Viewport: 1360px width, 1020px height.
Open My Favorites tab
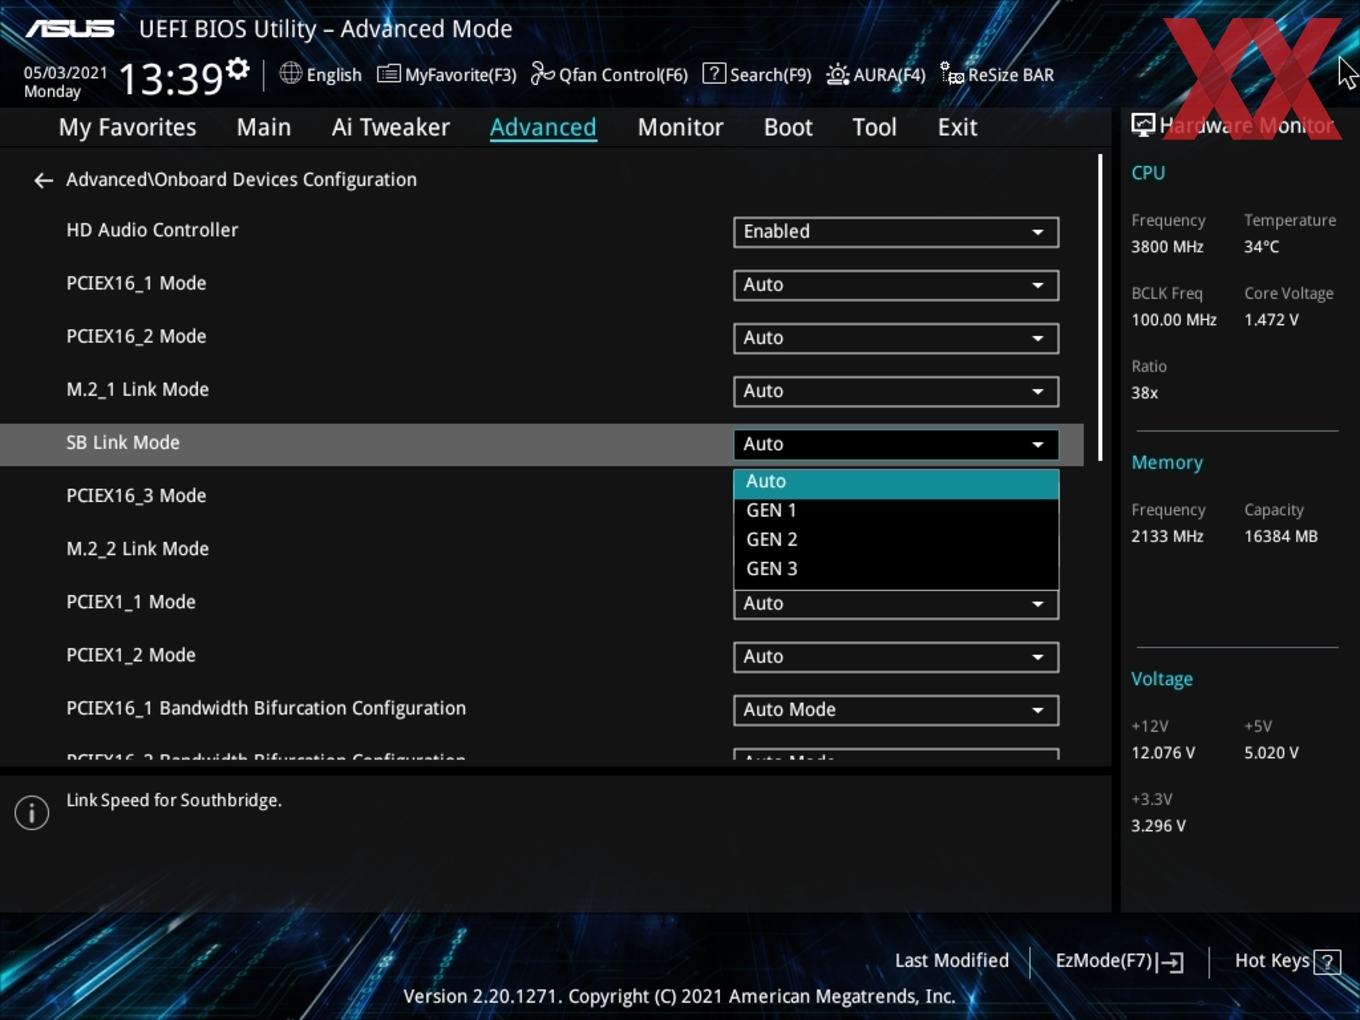point(127,127)
